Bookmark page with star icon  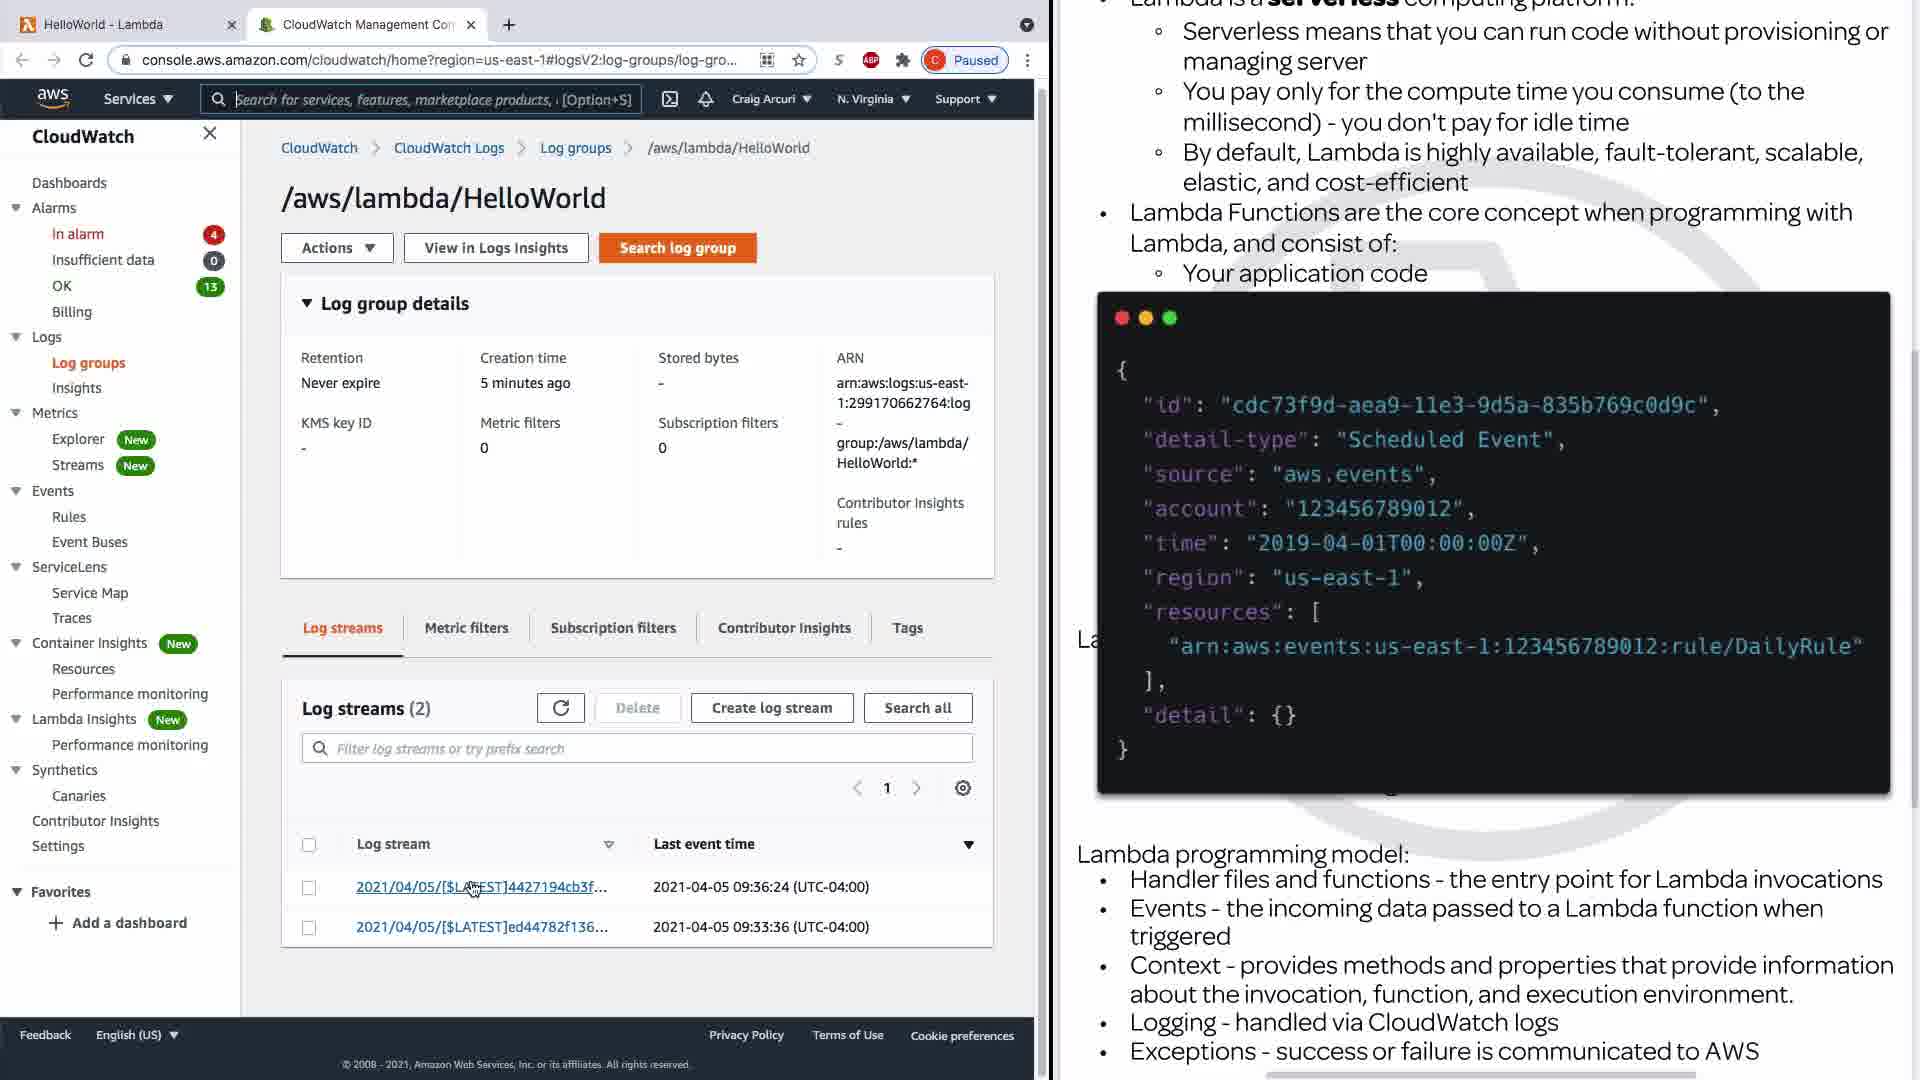[798, 60]
